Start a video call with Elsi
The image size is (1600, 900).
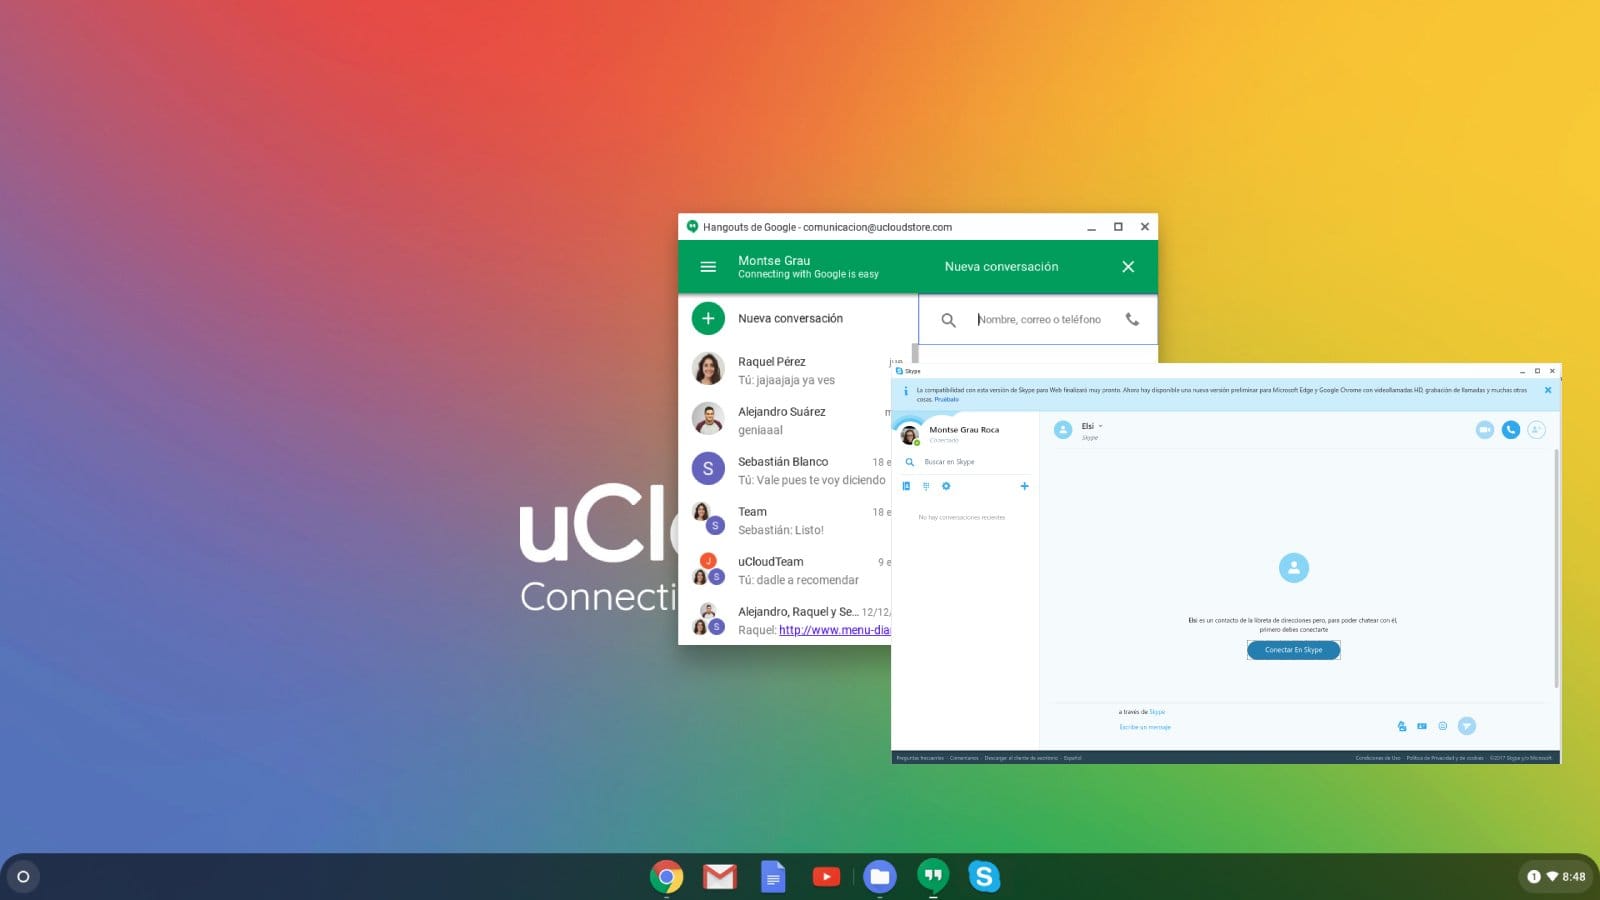tap(1485, 429)
